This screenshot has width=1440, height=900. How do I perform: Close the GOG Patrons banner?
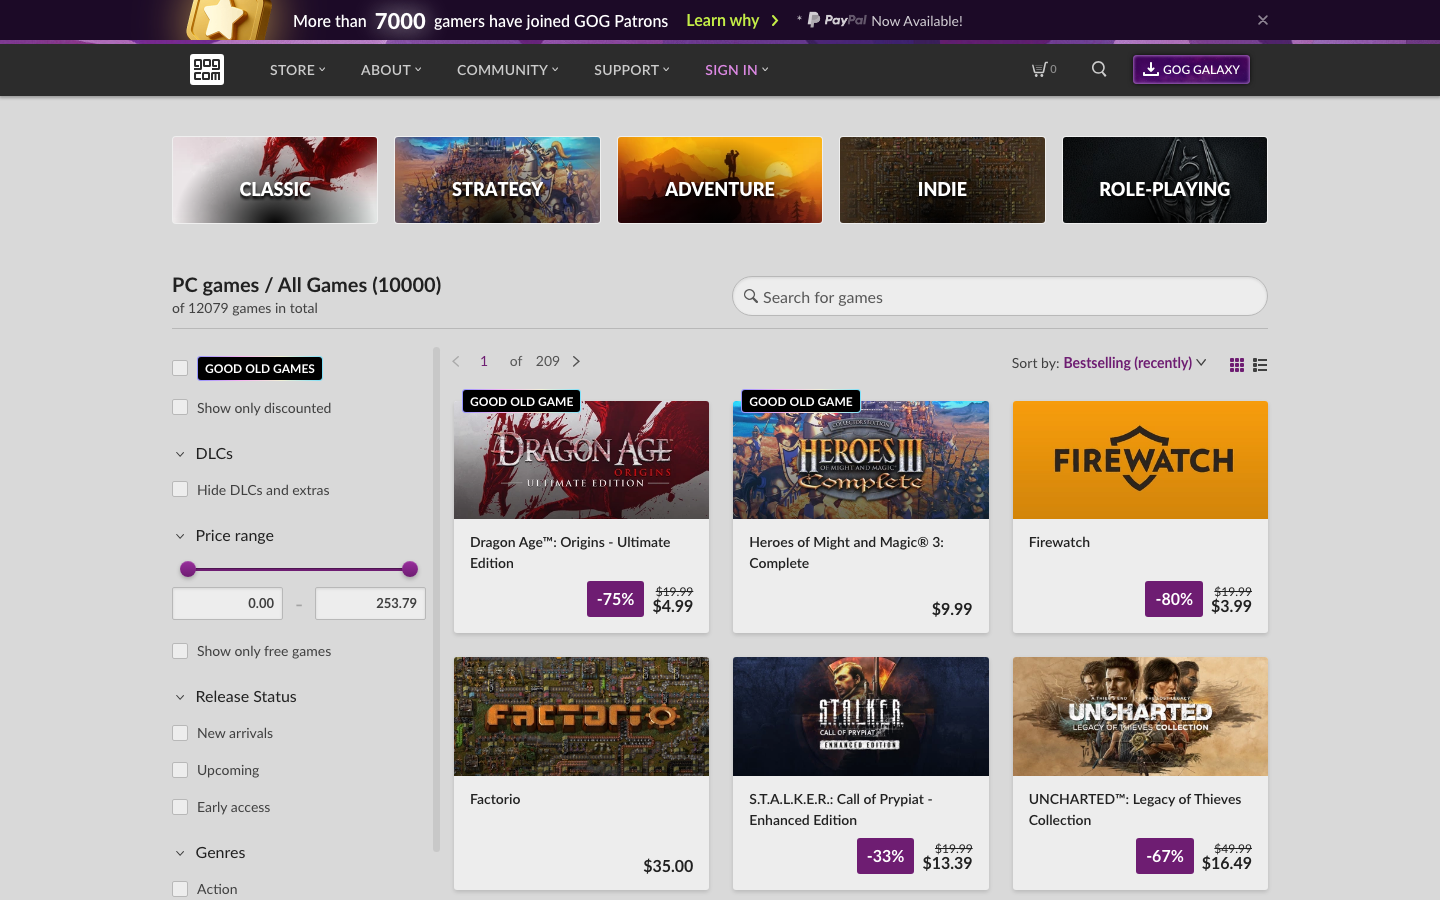(1263, 20)
